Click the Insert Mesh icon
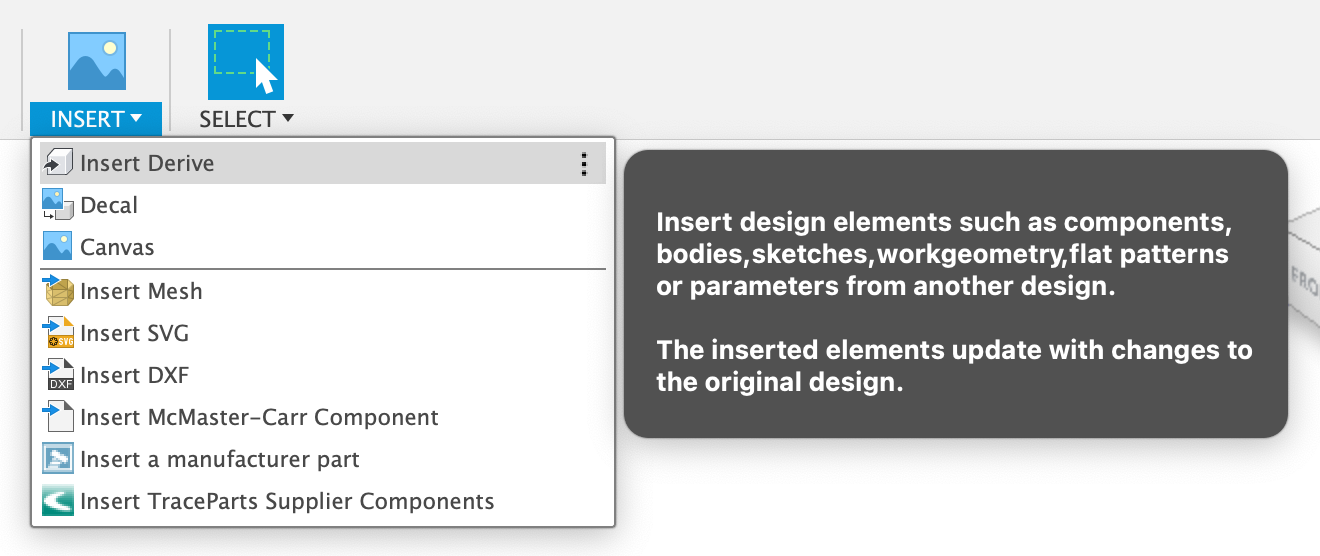The width and height of the screenshot is (1320, 556). [x=58, y=291]
